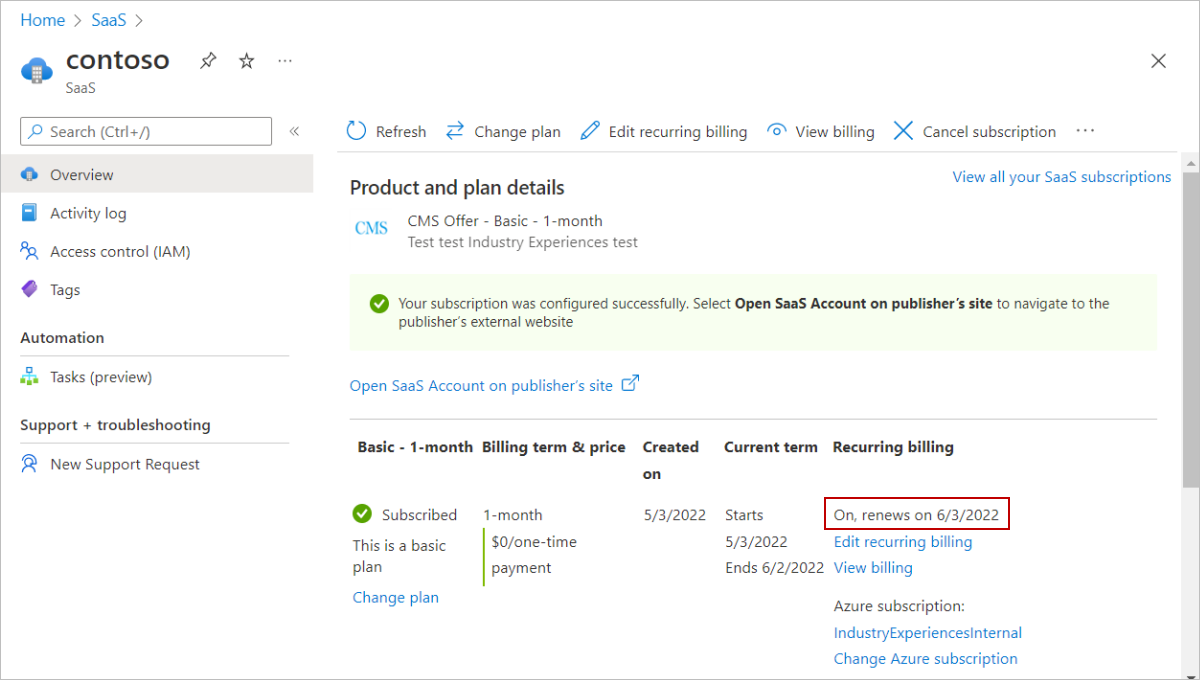
Task: Select View billing in the toolbar
Action: point(820,131)
